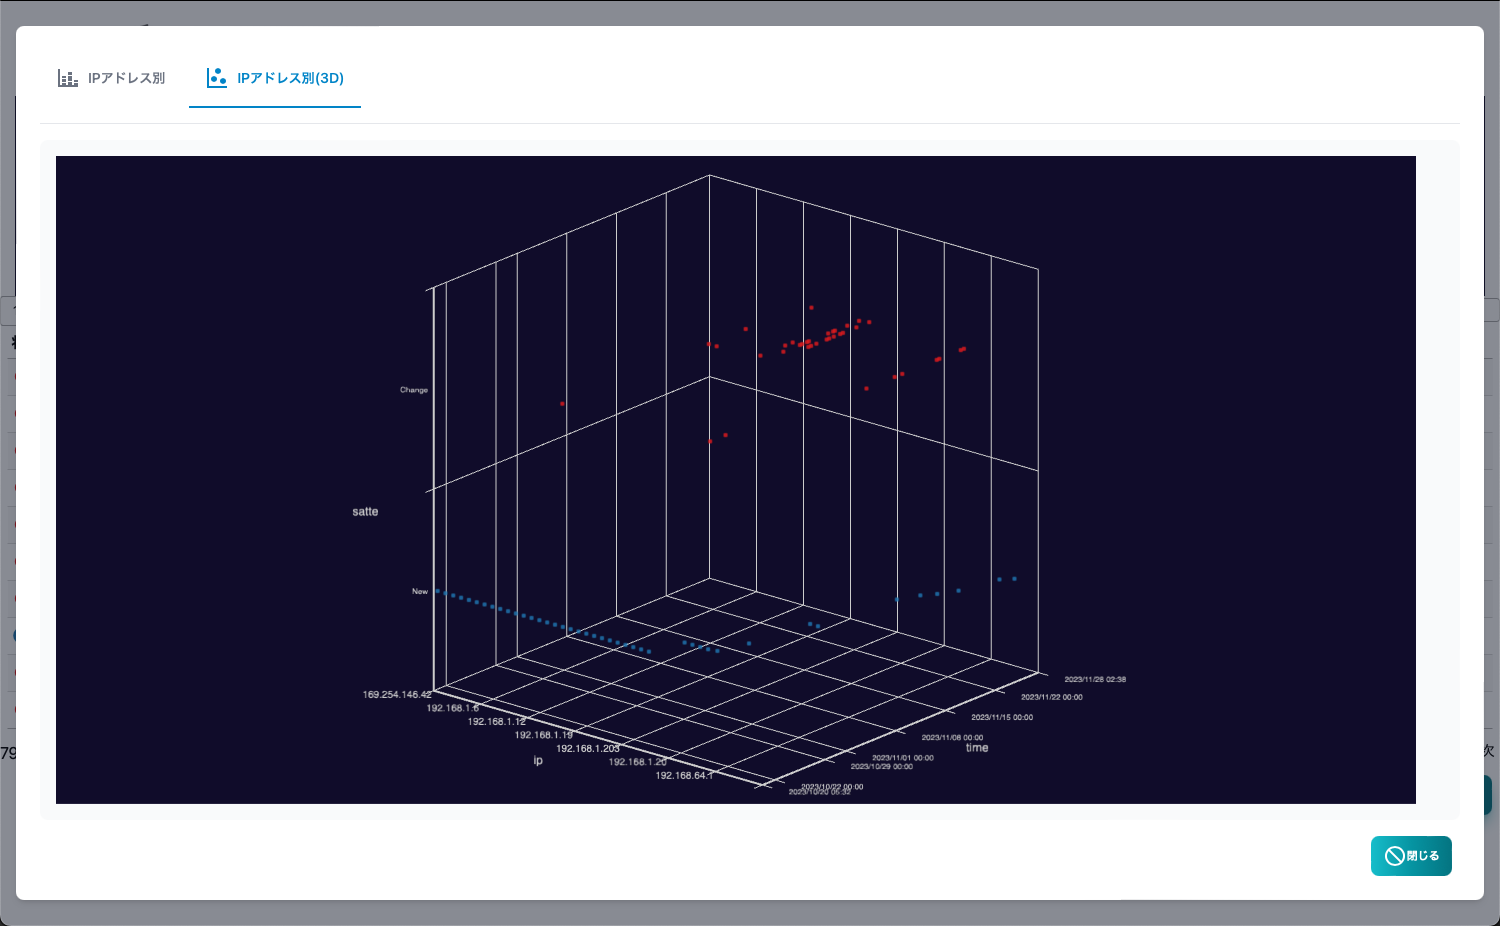Select the 169.254.146.42 IP tick label
This screenshot has height=926, width=1500.
coord(397,694)
